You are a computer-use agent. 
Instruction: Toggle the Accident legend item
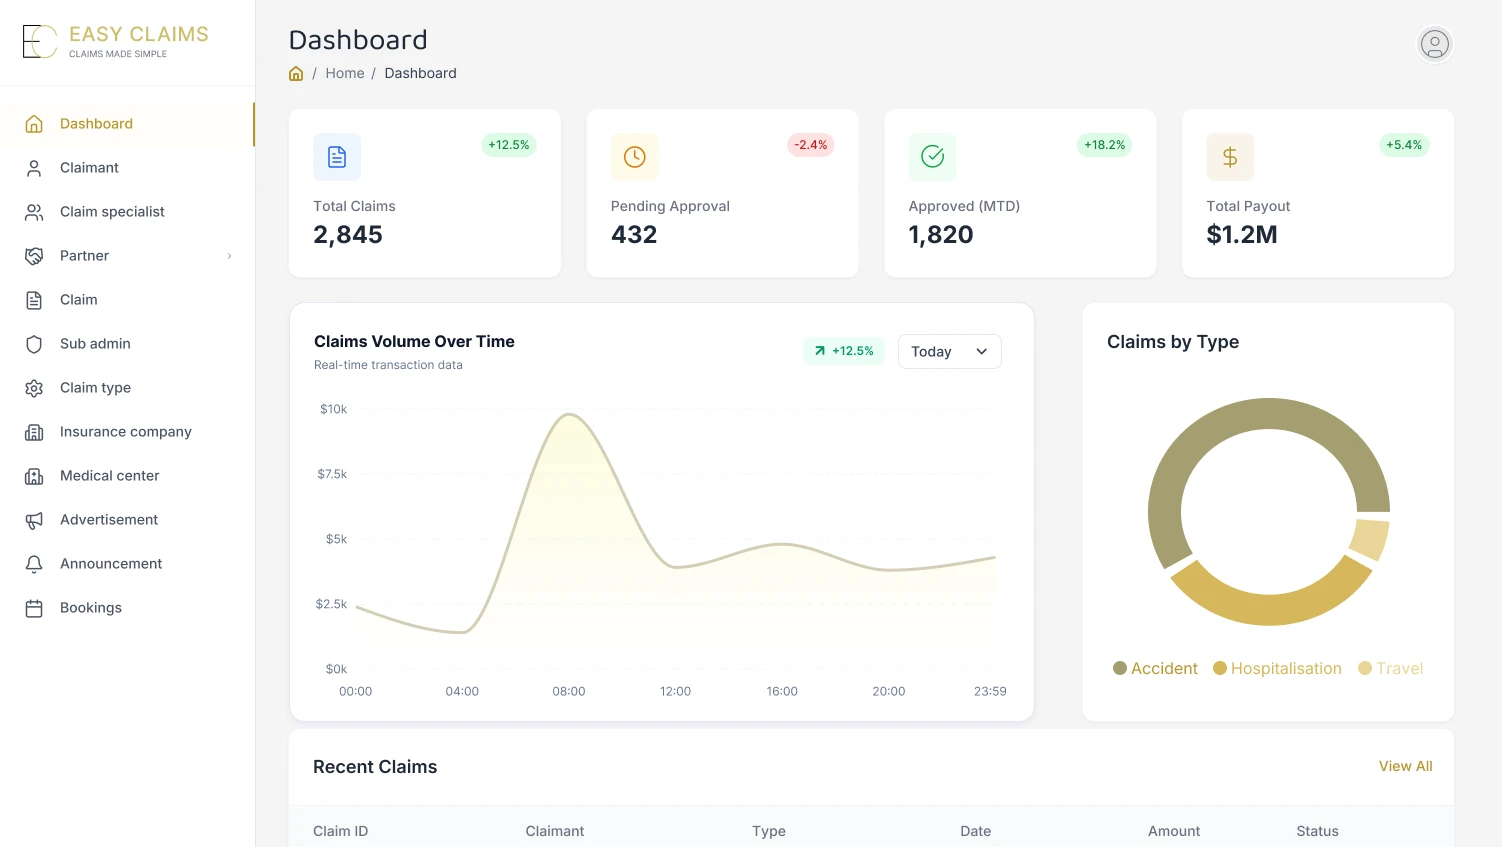point(1155,668)
